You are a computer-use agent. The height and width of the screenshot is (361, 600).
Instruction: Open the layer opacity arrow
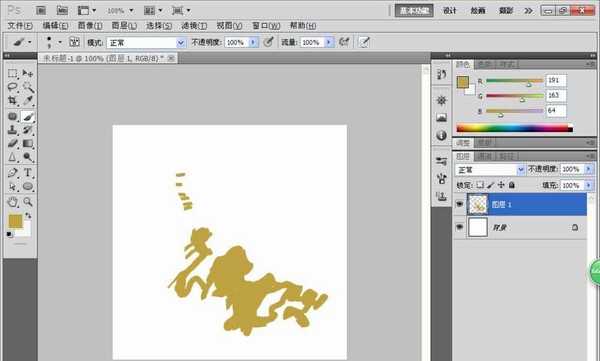pyautogui.click(x=589, y=169)
